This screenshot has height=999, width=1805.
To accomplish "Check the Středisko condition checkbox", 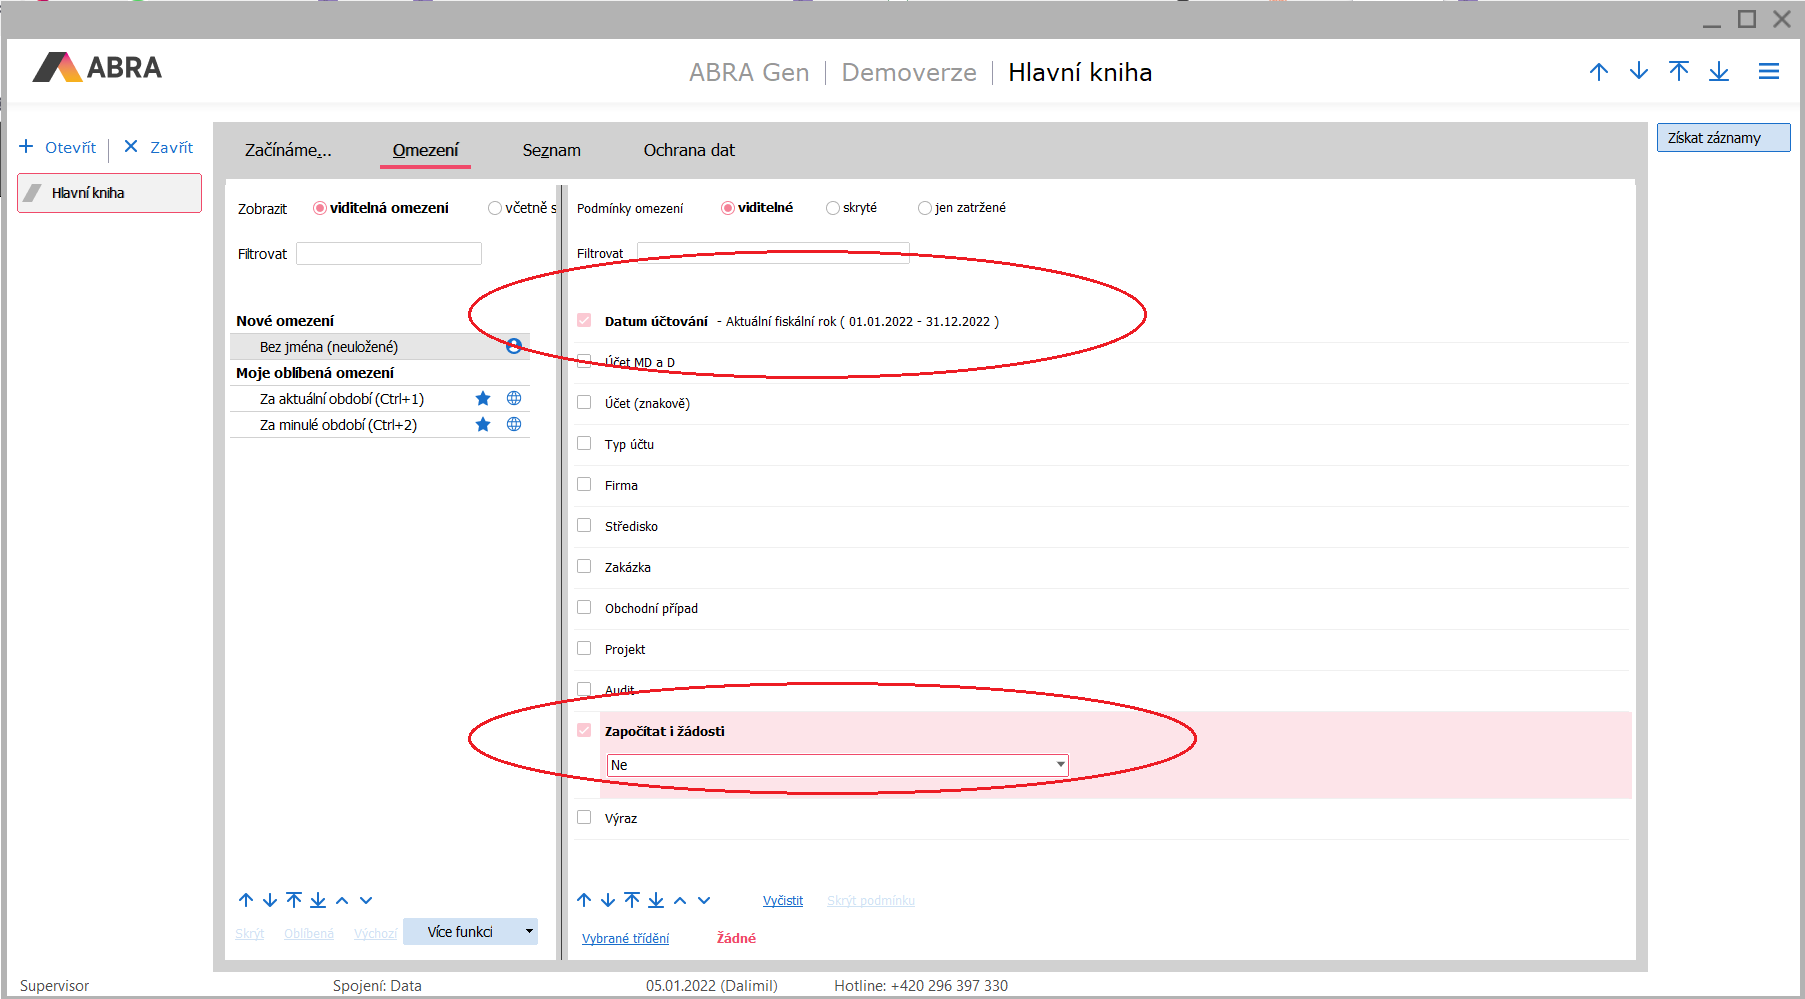I will tap(584, 526).
